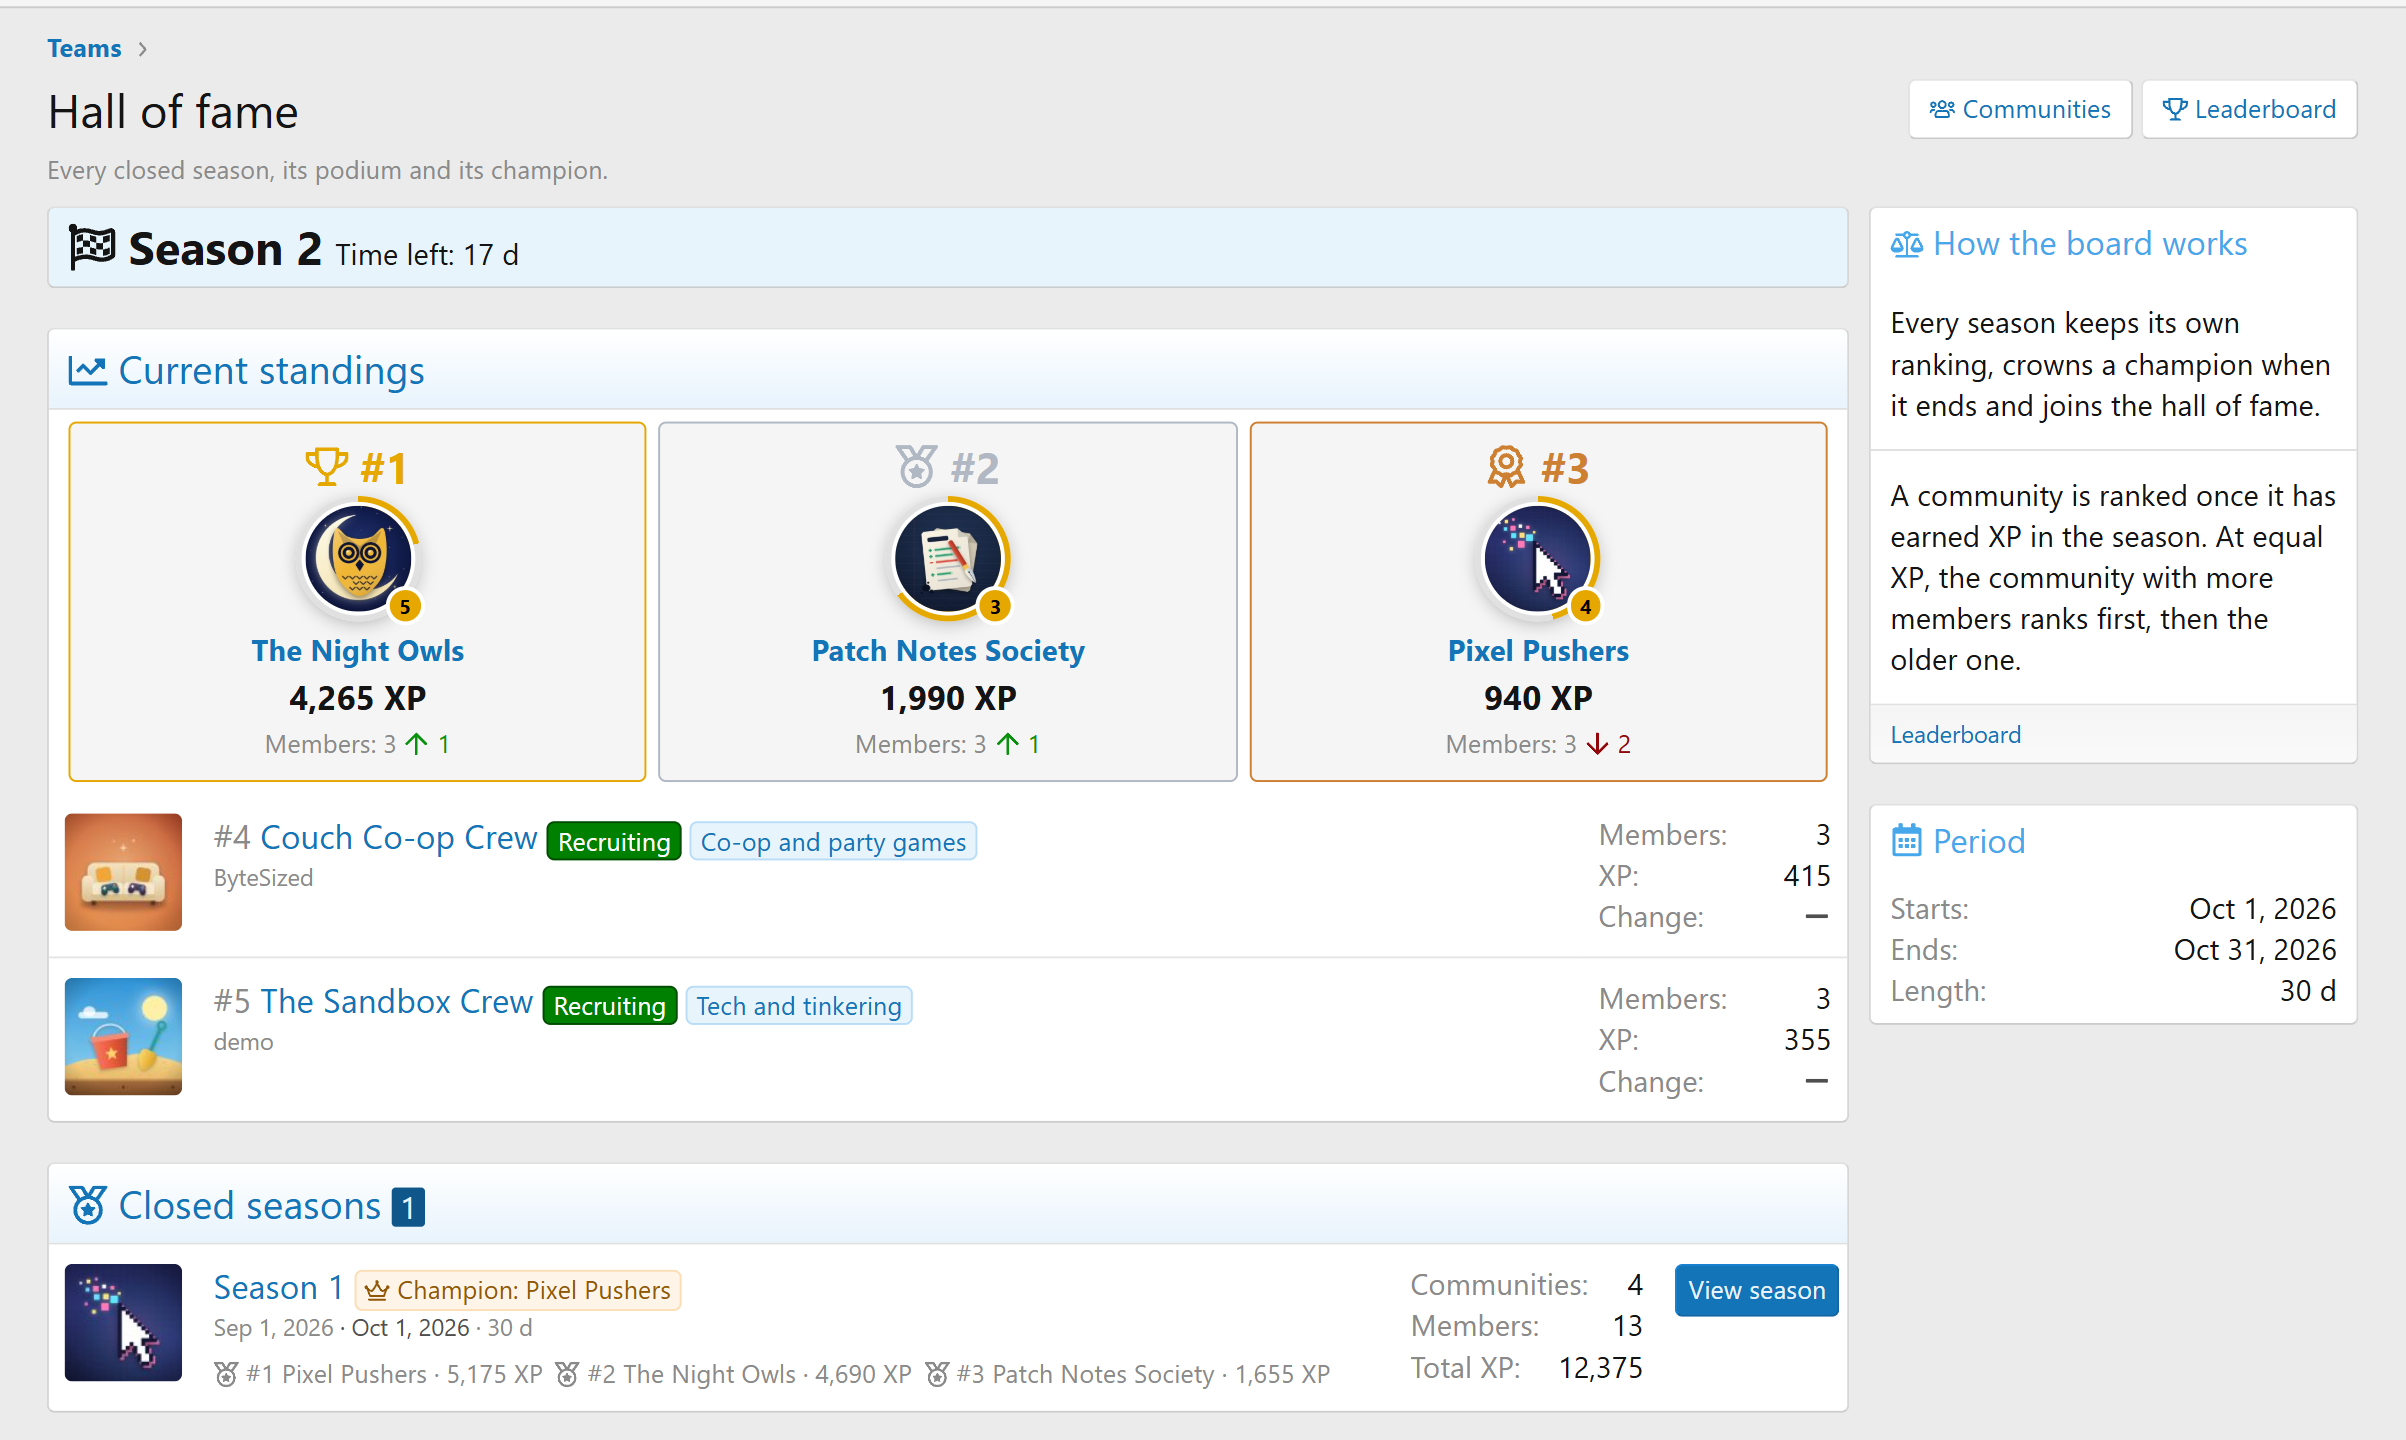The width and height of the screenshot is (2406, 1440).
Task: Click the medal icon before #3 Patch Notes Society
Action: click(937, 1374)
